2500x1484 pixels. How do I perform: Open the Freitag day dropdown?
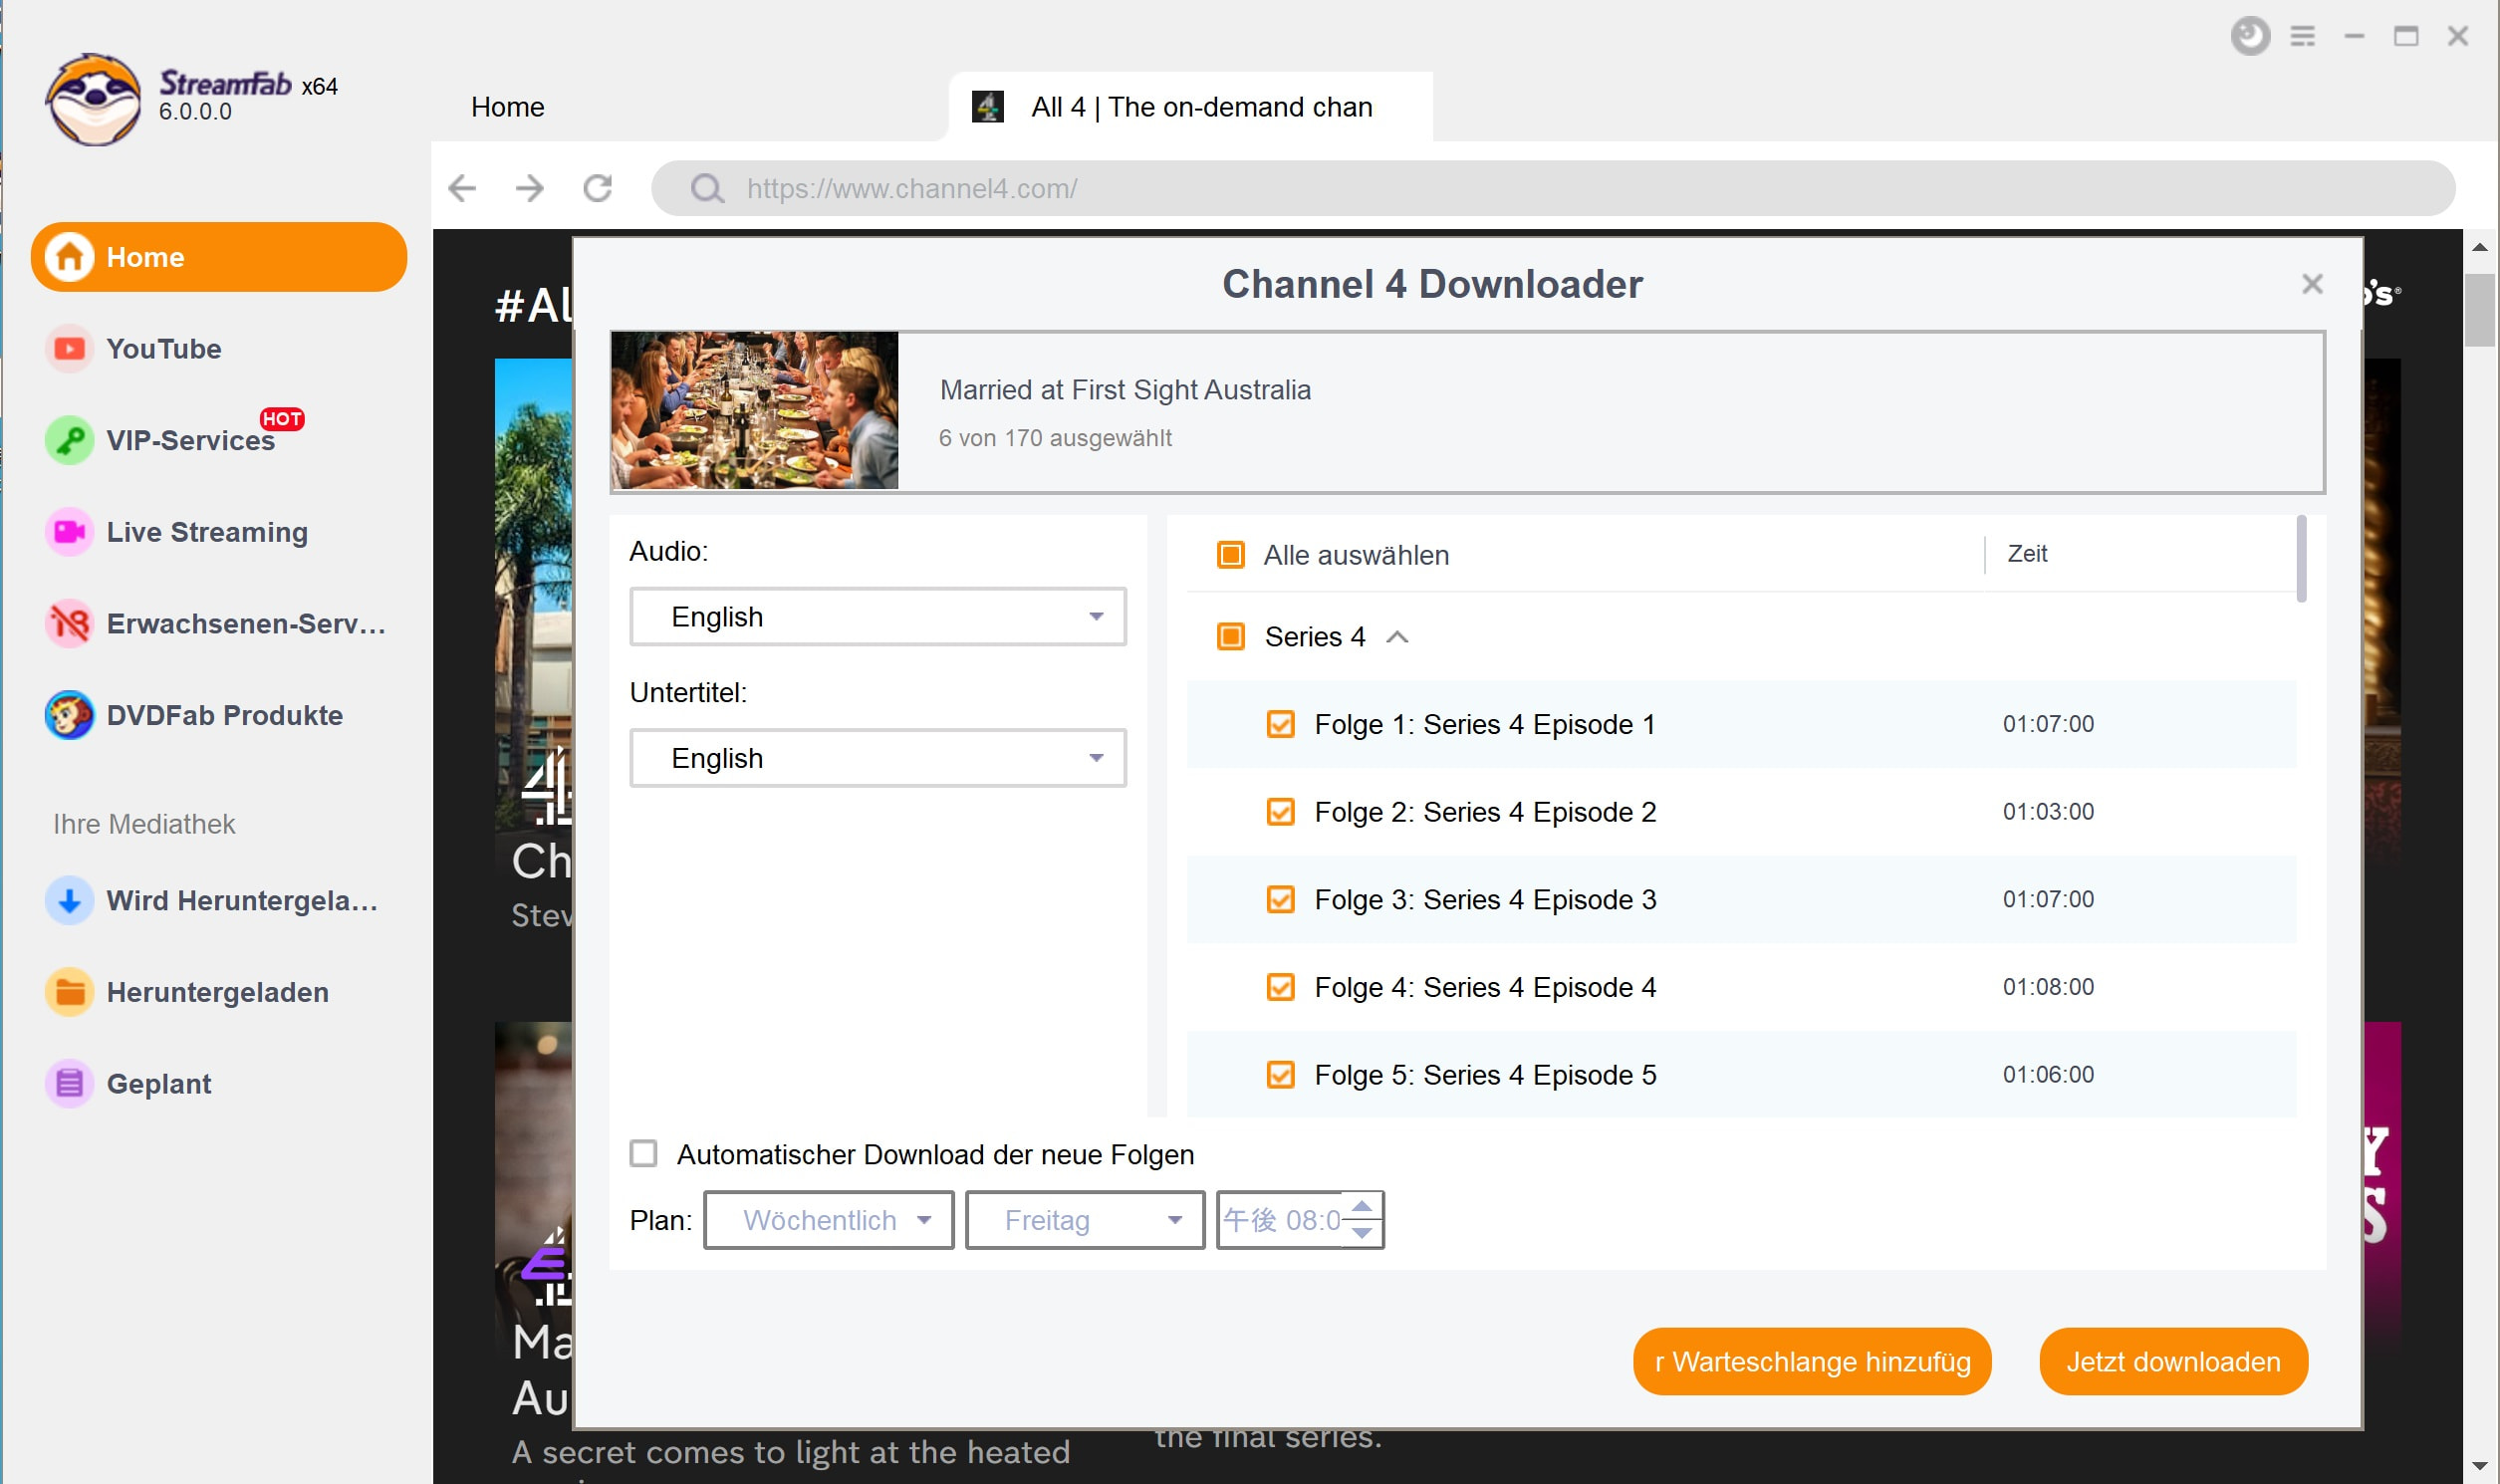pos(1085,1220)
